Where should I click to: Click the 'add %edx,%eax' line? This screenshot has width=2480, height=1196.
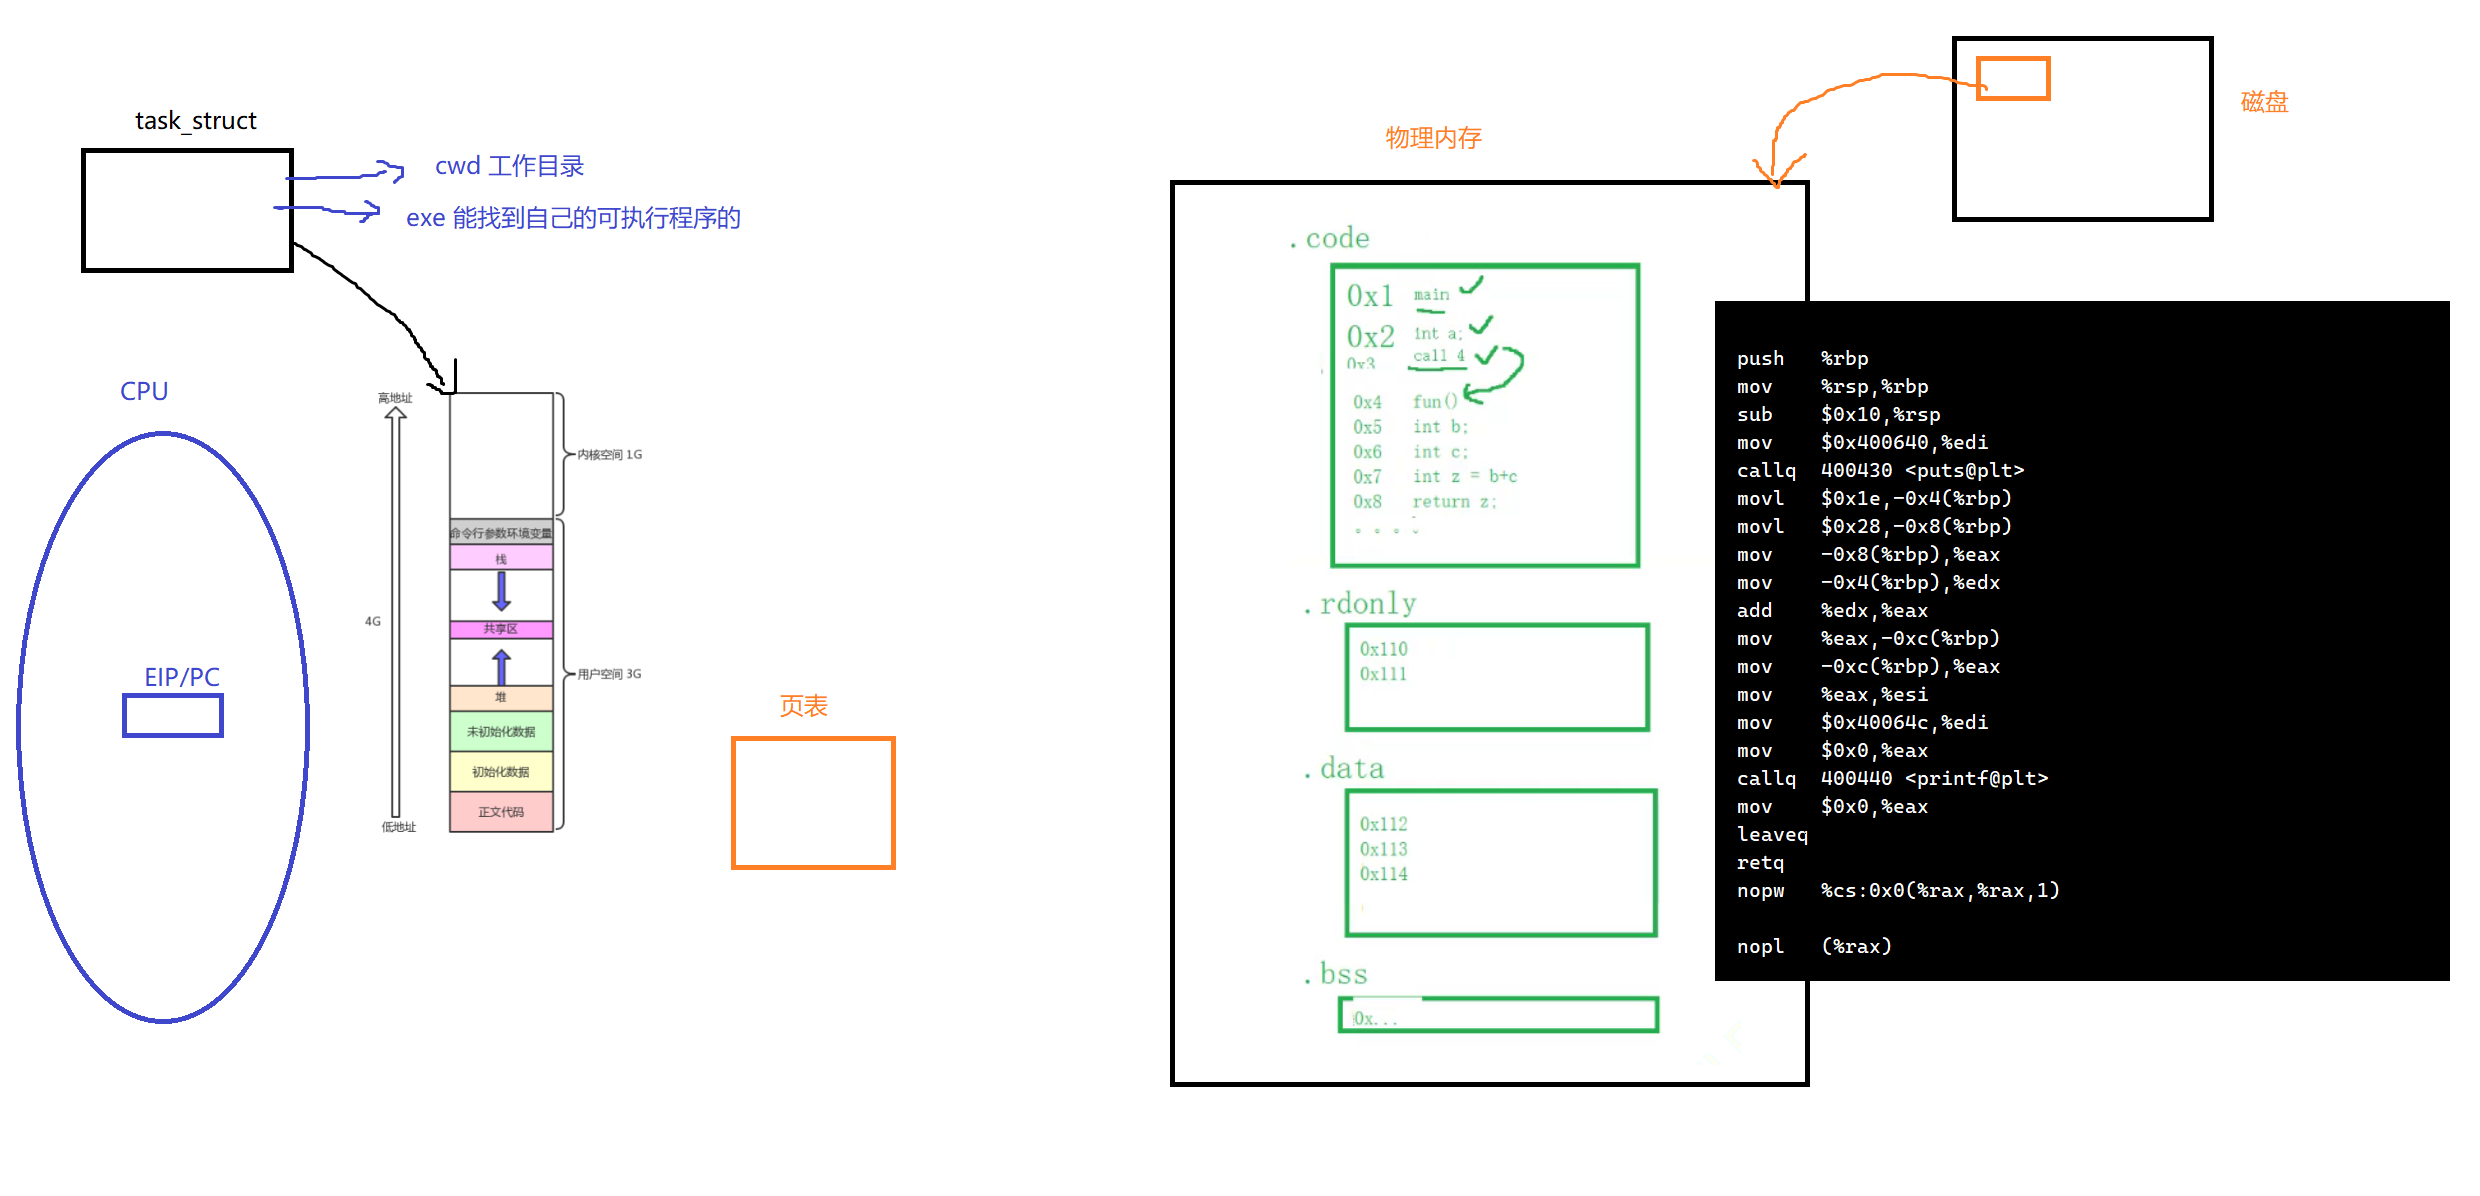pos(1832,610)
